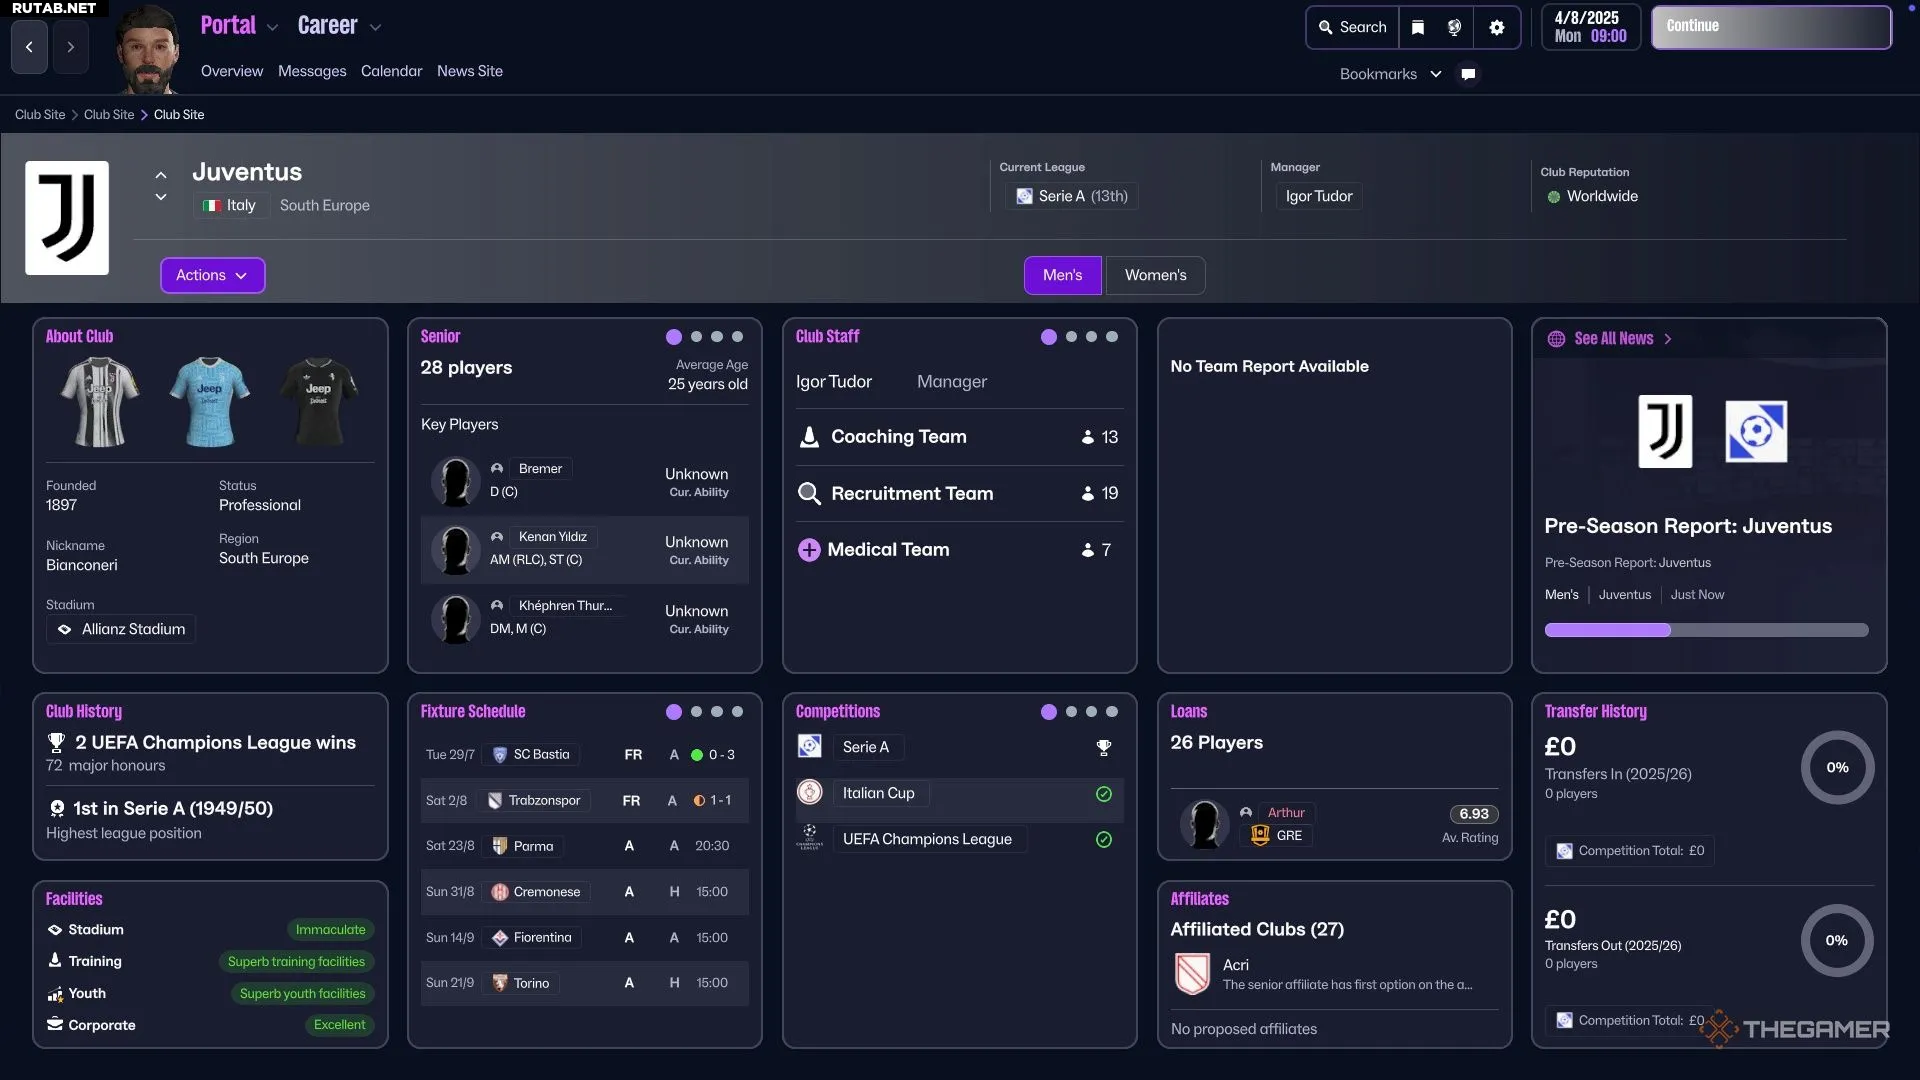Select second page dot in Senior panel
This screenshot has height=1080, width=1920.
[696, 337]
